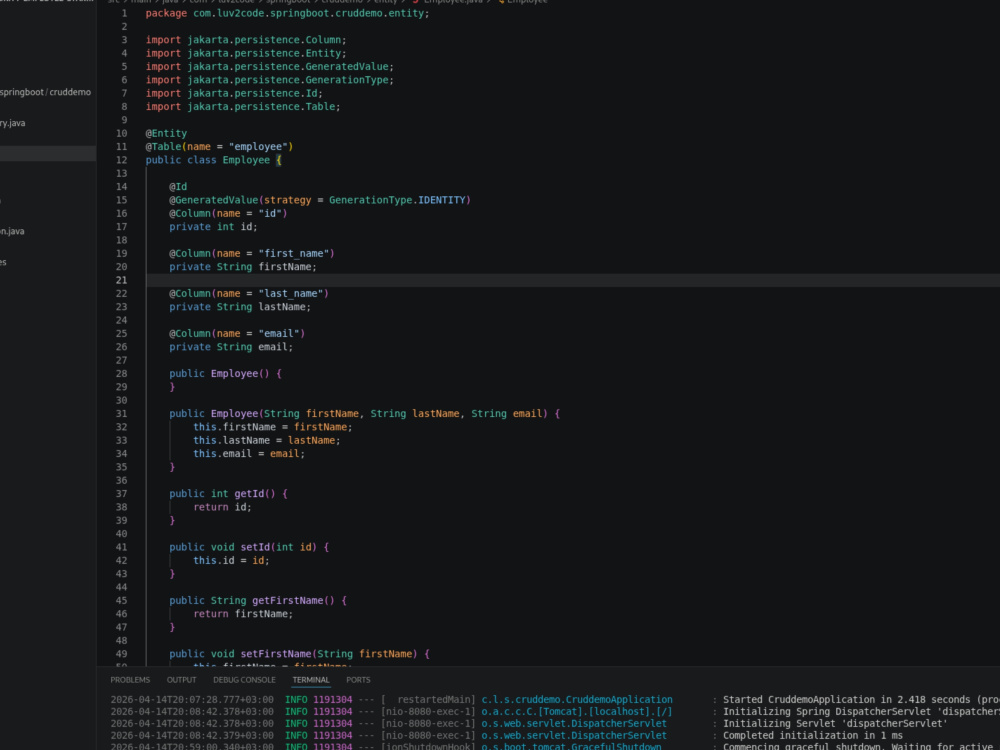
Task: Select the highlighted row in the file explorer
Action: [48, 153]
